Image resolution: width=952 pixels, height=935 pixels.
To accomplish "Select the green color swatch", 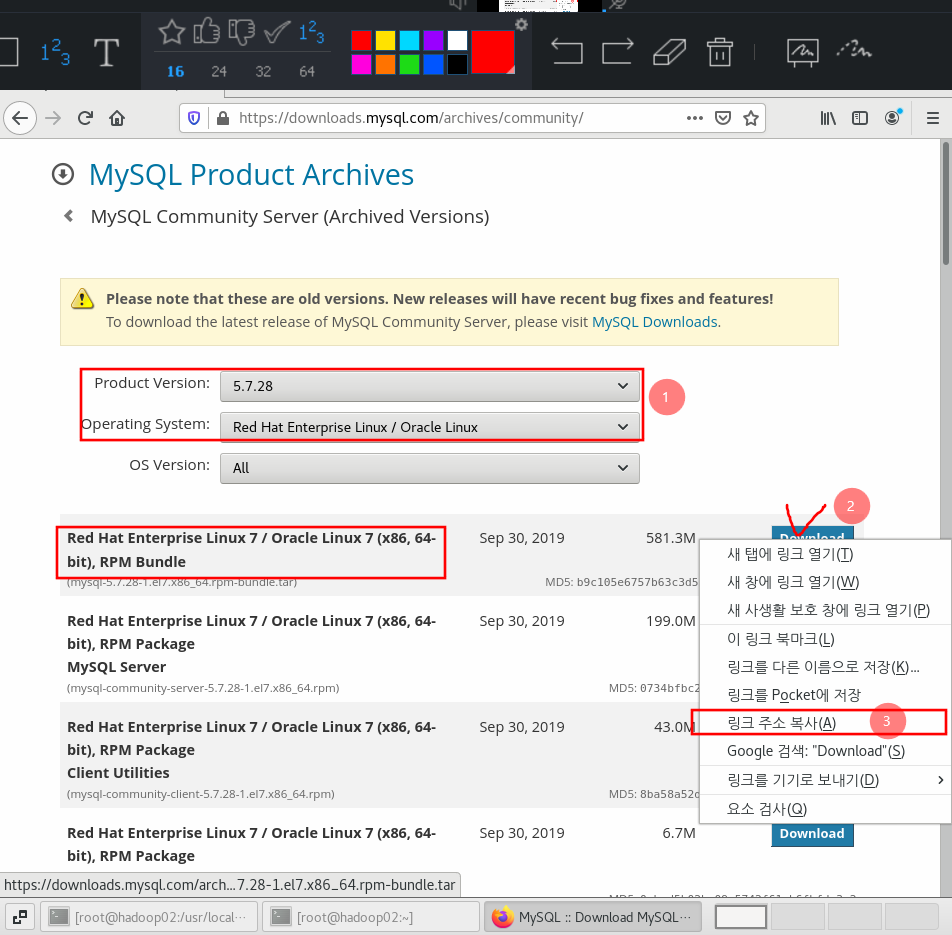I will click(409, 64).
